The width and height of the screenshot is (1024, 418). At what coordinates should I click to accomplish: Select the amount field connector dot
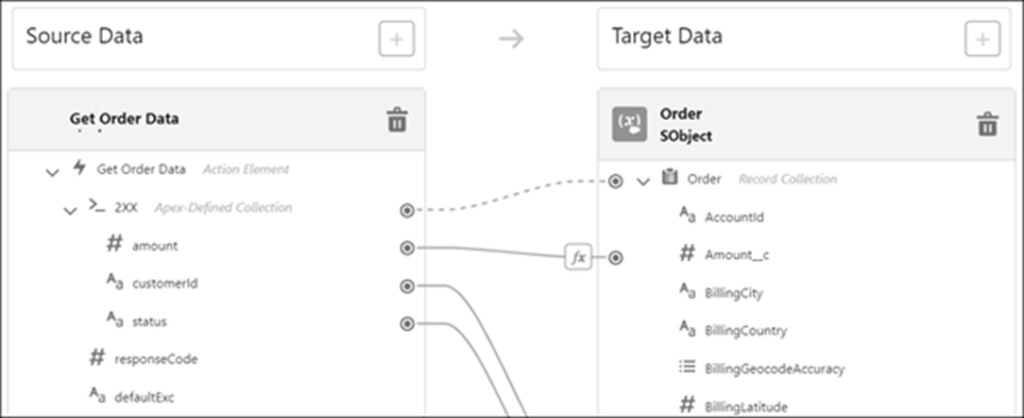click(x=406, y=247)
